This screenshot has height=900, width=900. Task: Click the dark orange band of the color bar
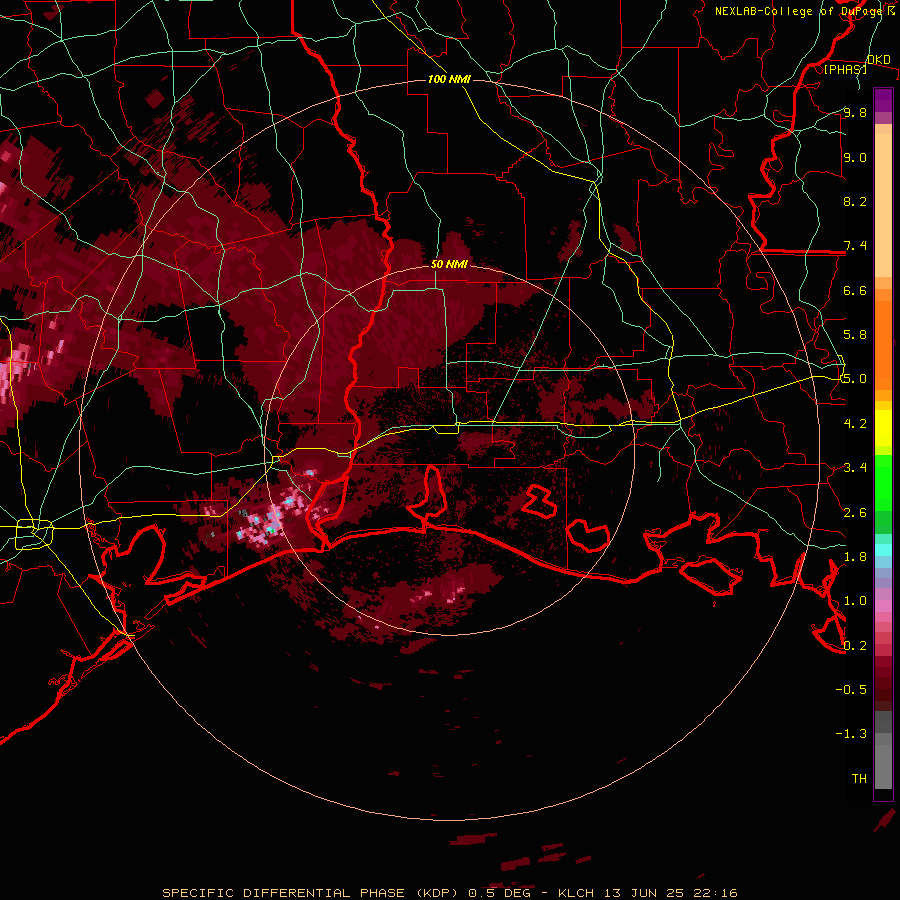[883, 345]
